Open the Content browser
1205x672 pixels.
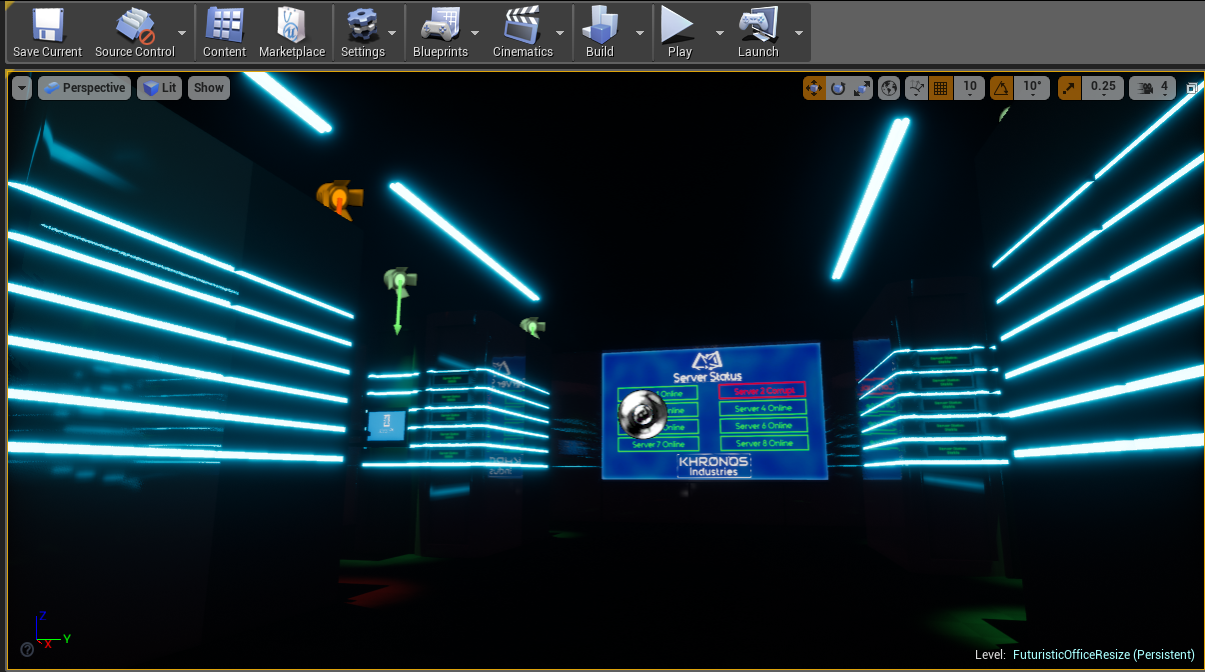224,32
